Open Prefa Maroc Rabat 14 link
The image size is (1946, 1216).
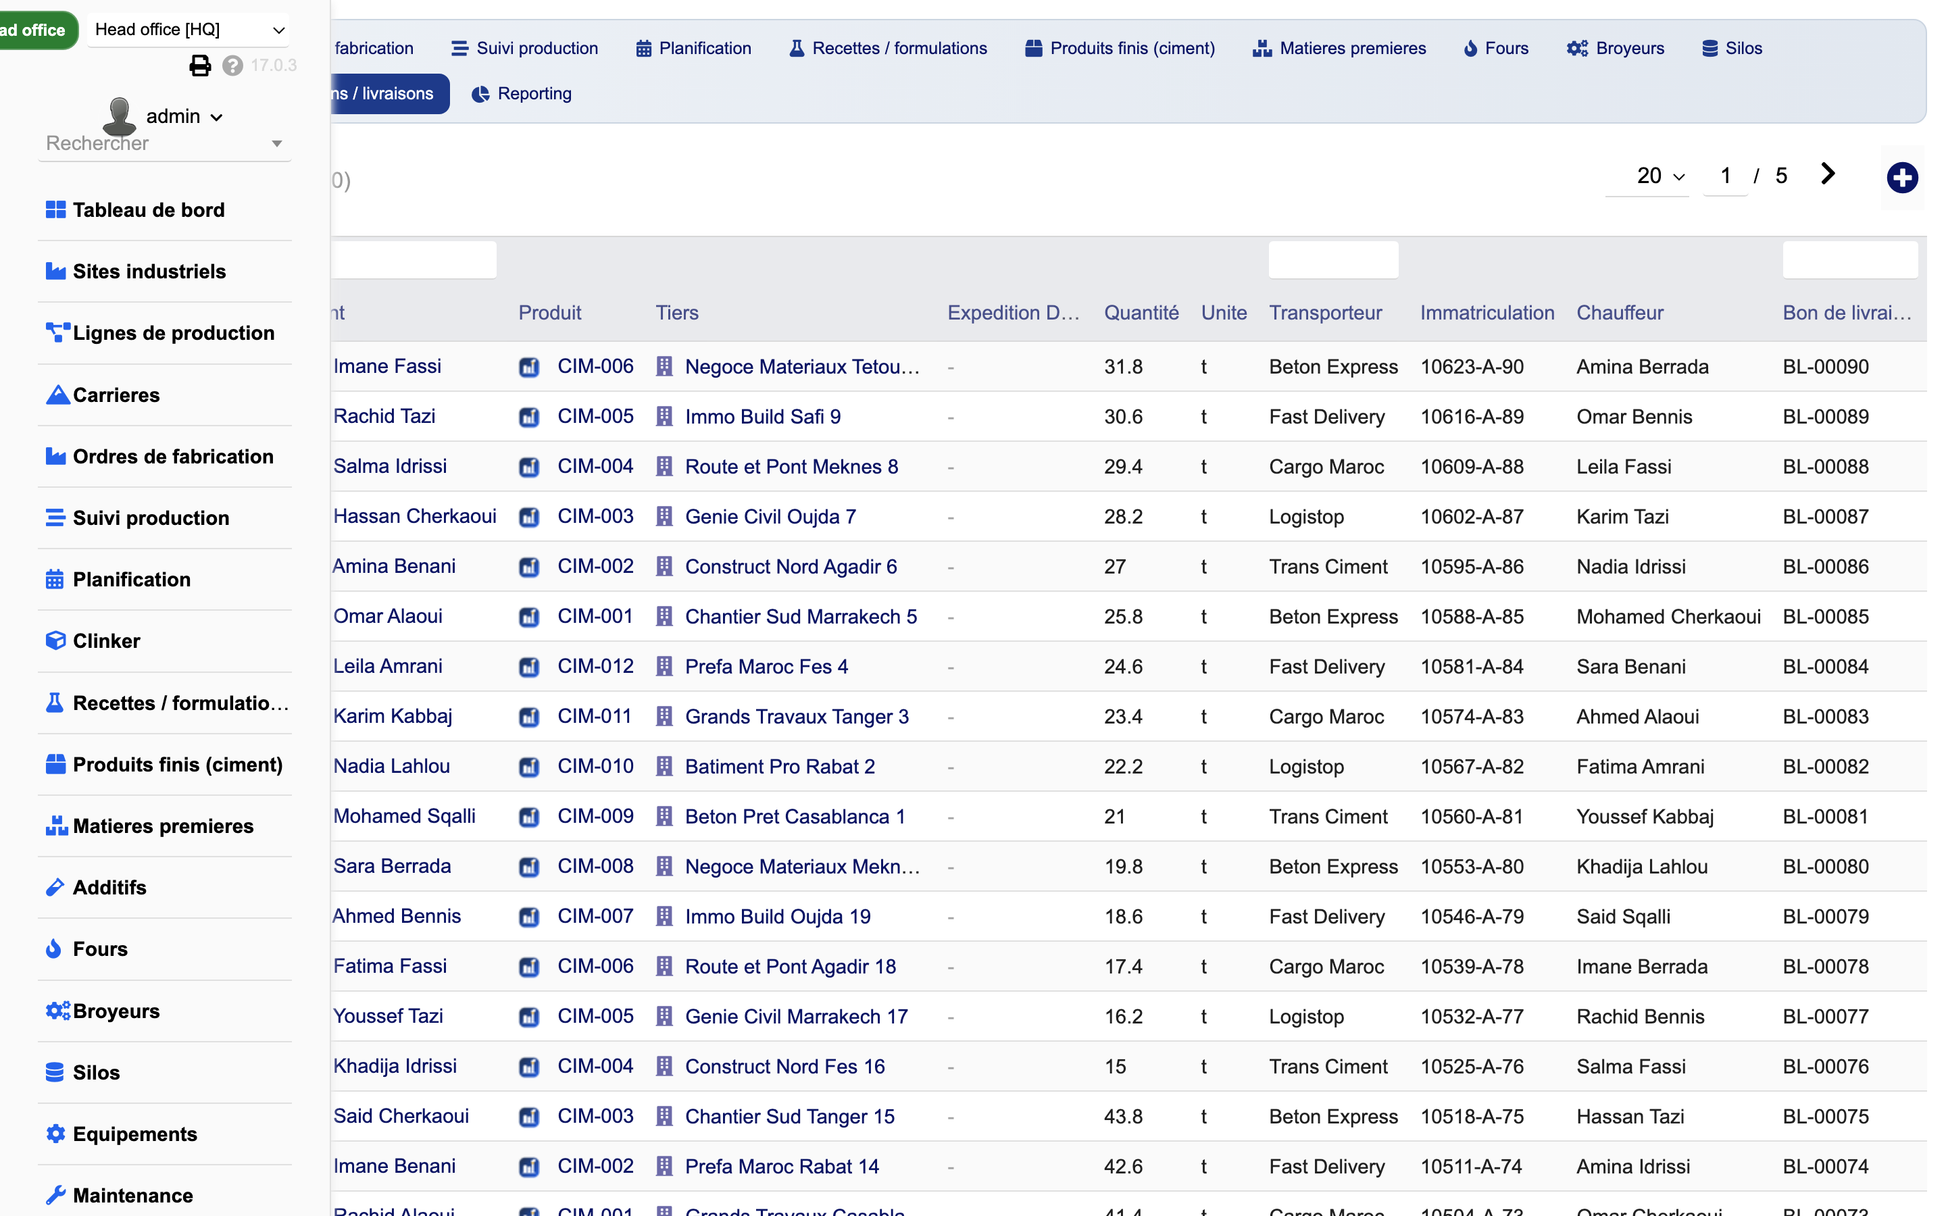[x=782, y=1166]
